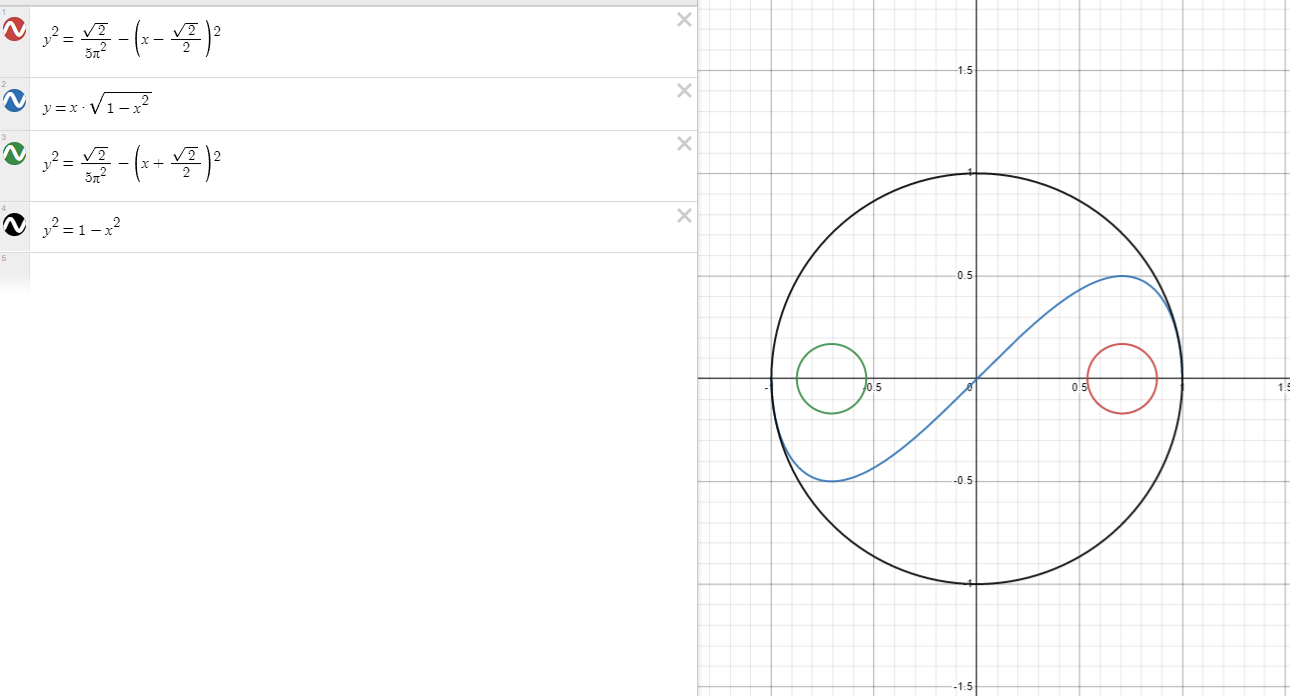Click the bottom of the black unit circle
Image resolution: width=1290 pixels, height=696 pixels.
977,584
